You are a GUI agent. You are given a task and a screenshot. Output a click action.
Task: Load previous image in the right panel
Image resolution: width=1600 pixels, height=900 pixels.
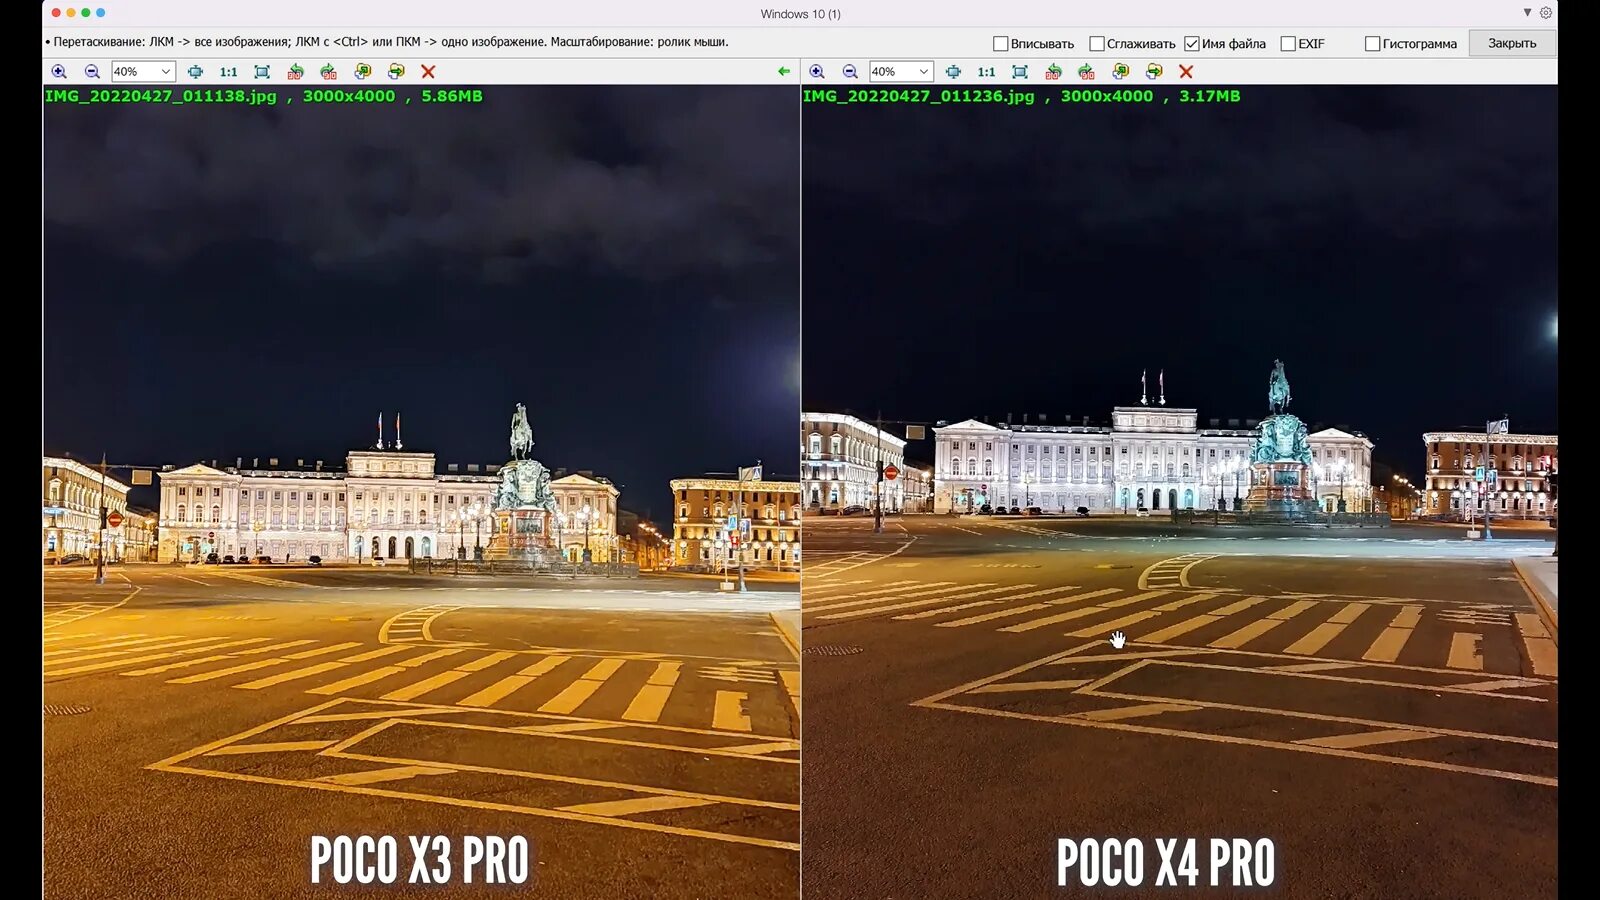pyautogui.click(x=1120, y=72)
